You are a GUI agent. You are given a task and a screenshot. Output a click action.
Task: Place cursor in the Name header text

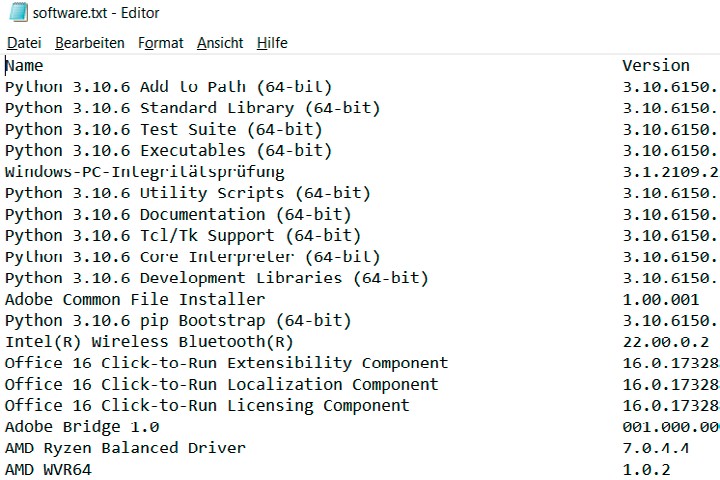click(25, 66)
